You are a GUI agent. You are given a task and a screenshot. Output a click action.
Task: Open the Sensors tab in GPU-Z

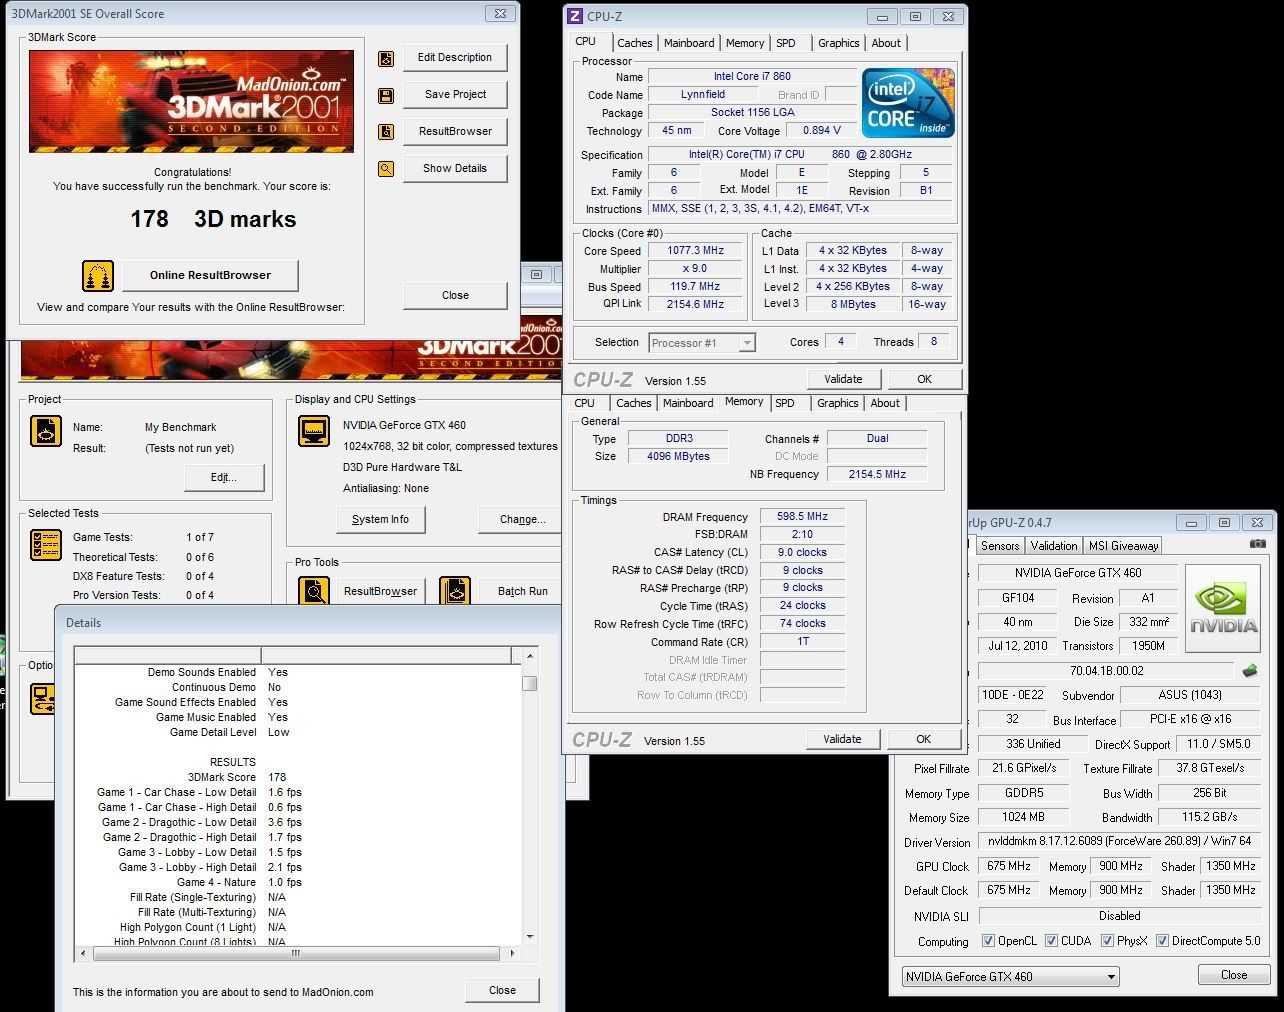(999, 546)
